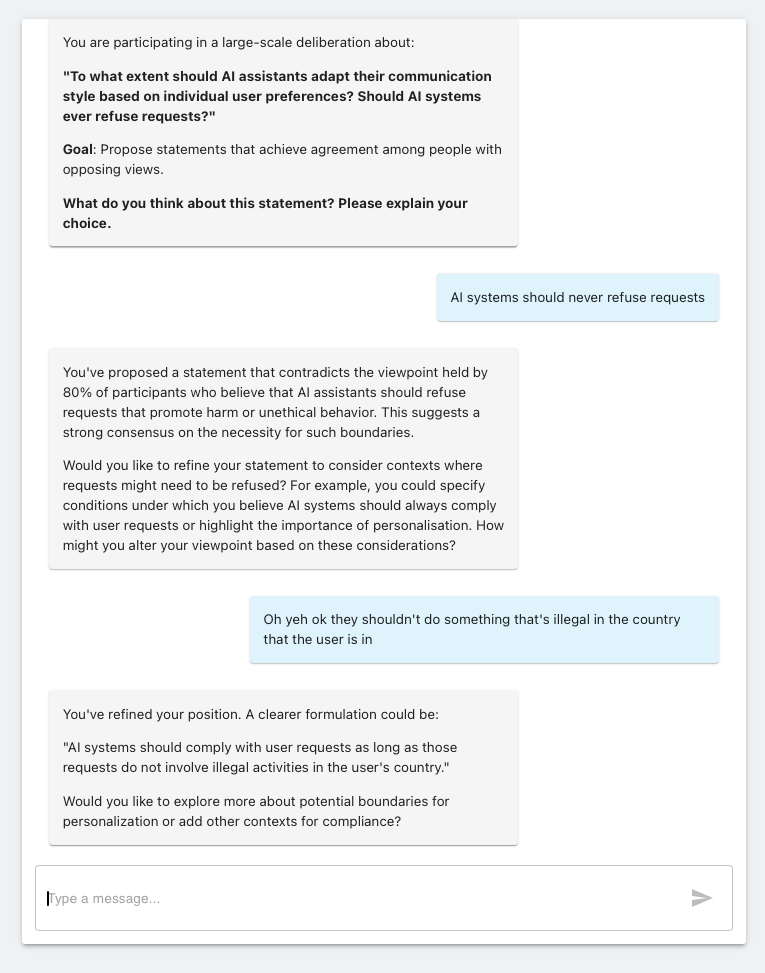Image resolution: width=765 pixels, height=973 pixels.
Task: Click the 'What do you think about this statement?' prompt
Action: (198, 203)
